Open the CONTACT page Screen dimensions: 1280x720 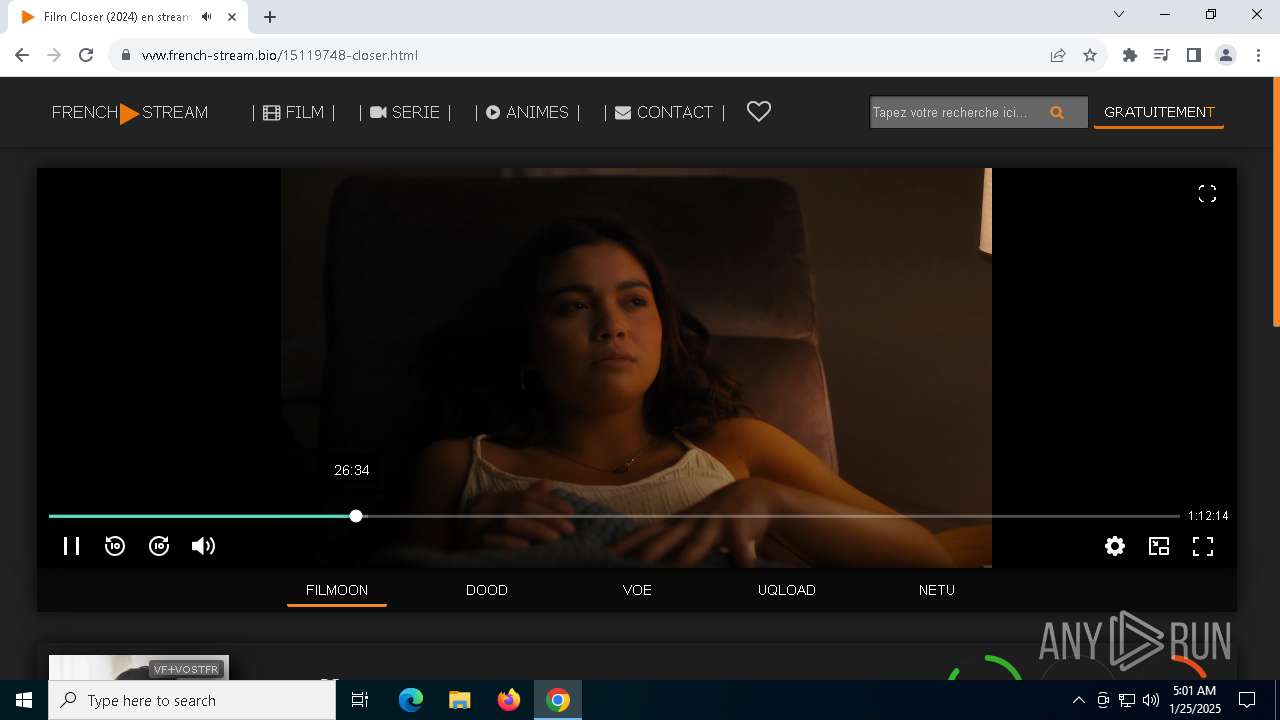(x=664, y=112)
